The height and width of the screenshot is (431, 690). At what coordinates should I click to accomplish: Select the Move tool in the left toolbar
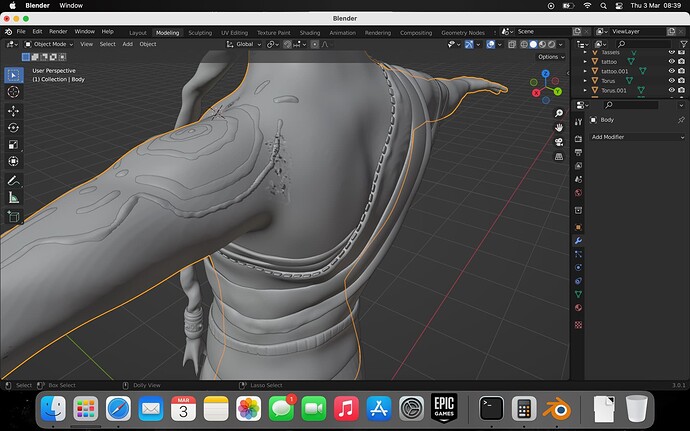14,111
